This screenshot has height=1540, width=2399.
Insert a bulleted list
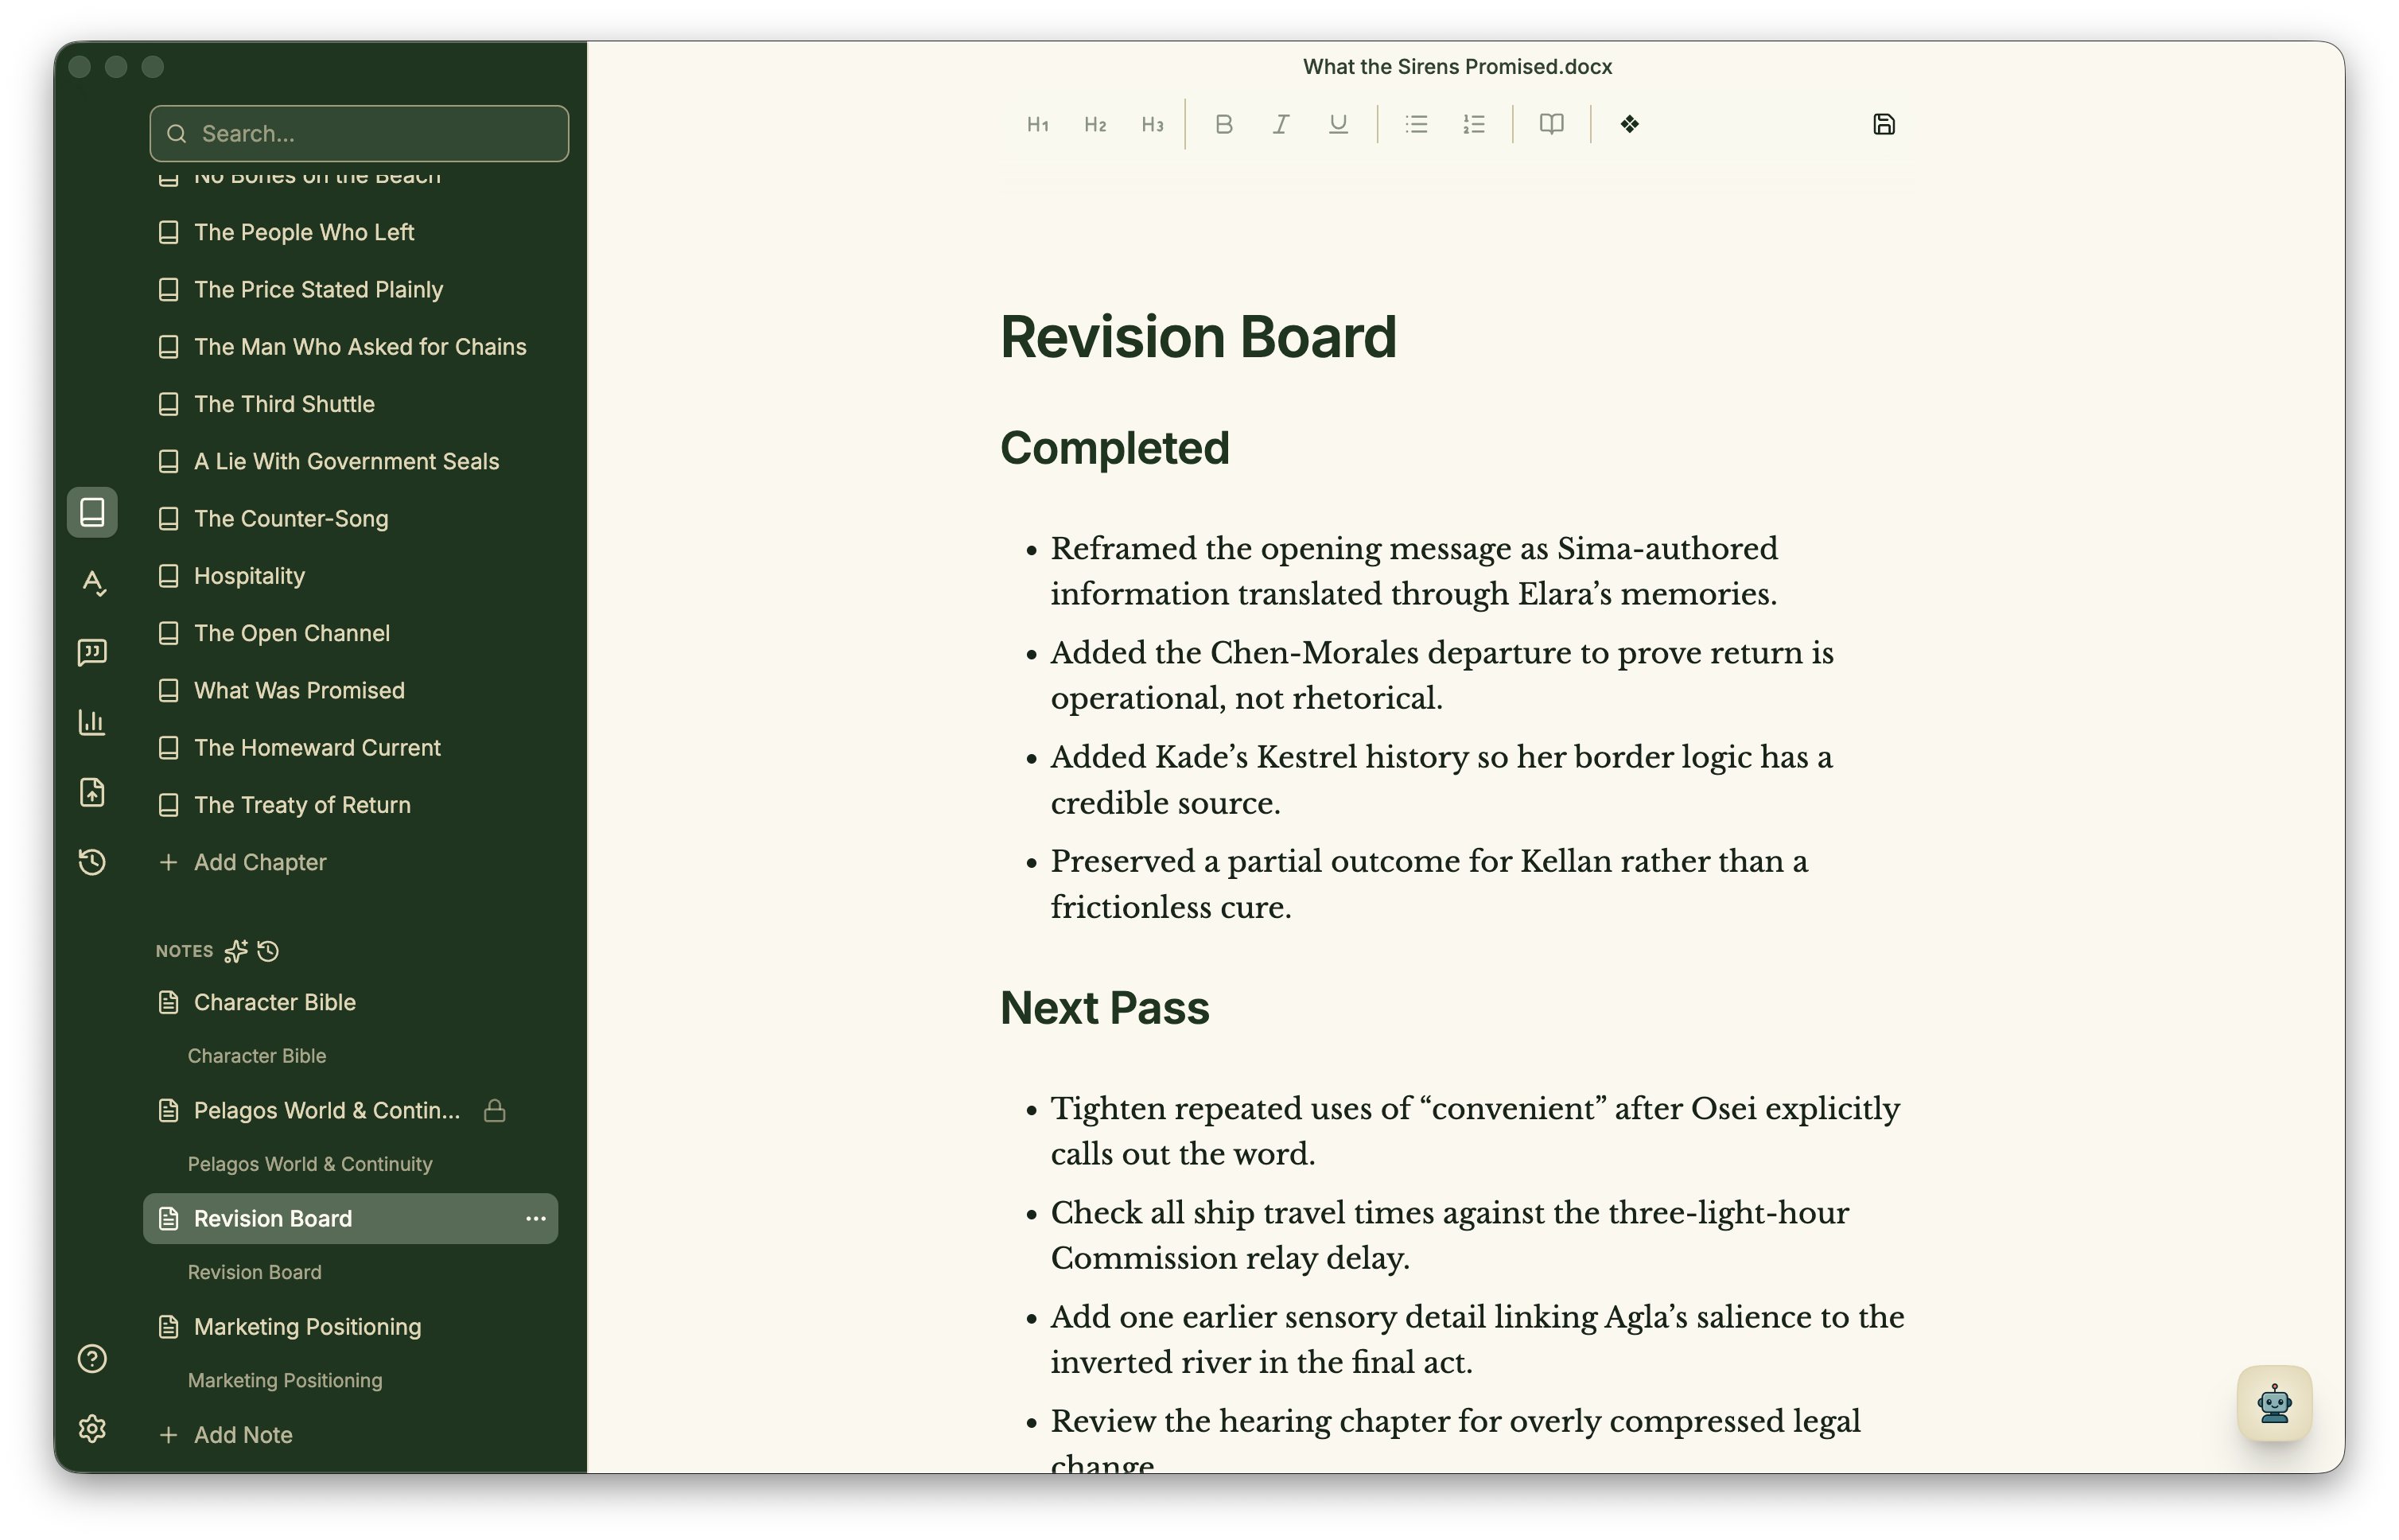(1416, 124)
